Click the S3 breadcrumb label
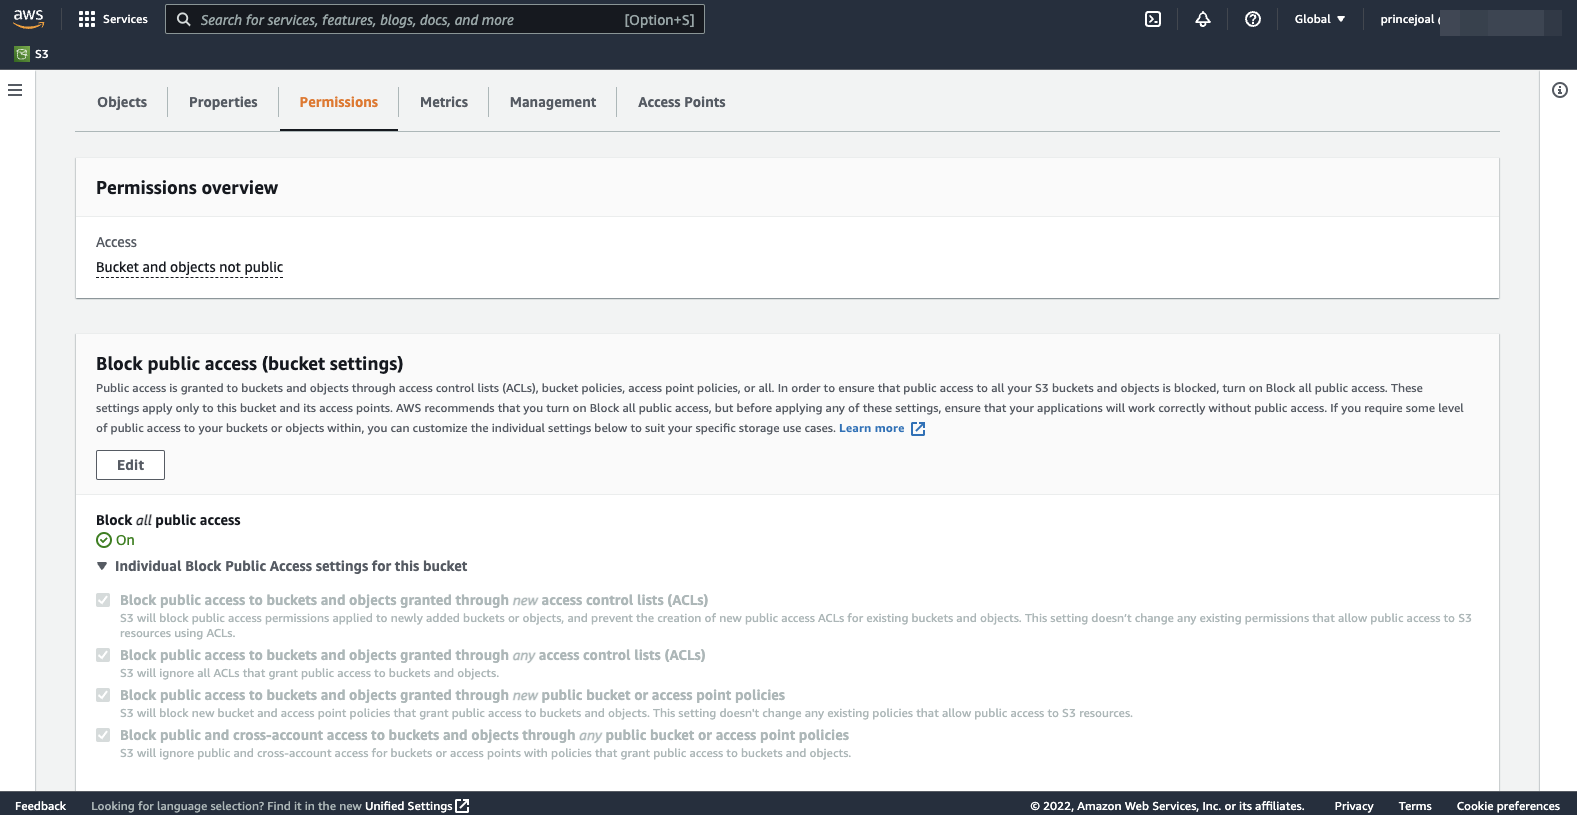 (x=42, y=54)
